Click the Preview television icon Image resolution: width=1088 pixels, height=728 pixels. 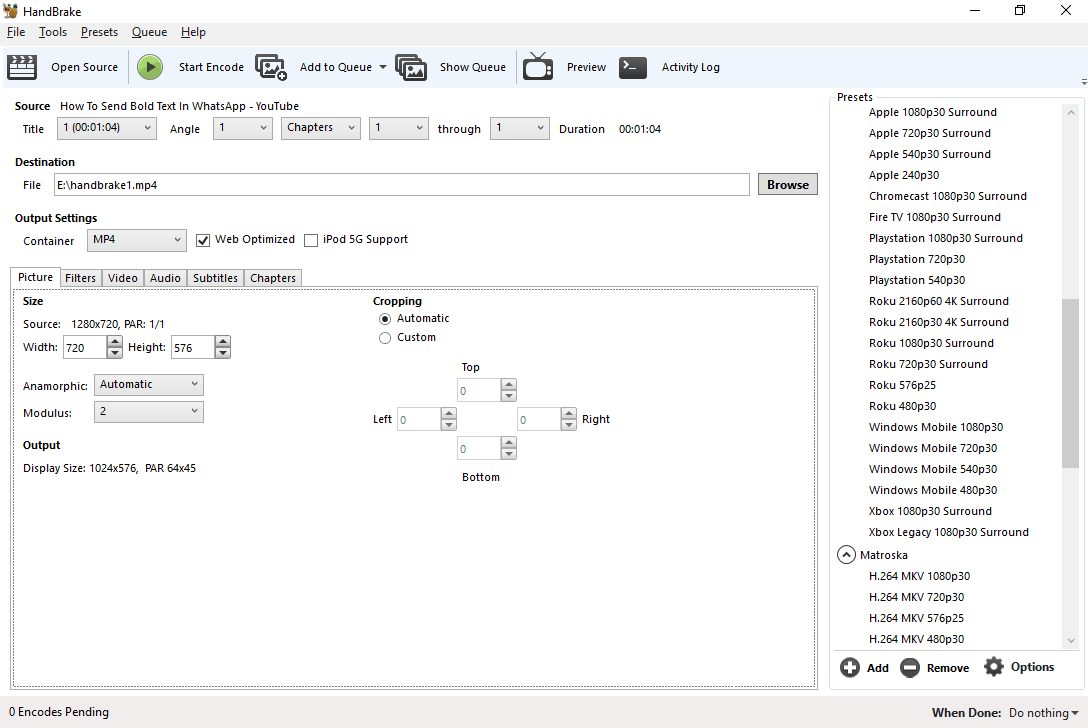(538, 67)
